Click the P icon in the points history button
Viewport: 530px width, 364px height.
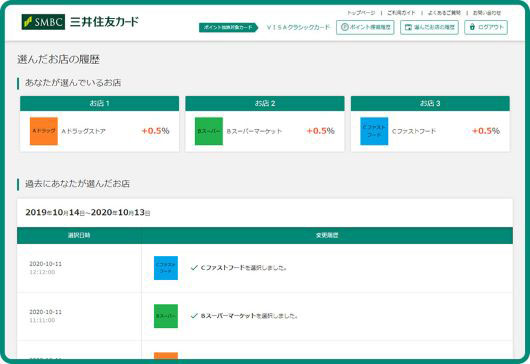pyautogui.click(x=344, y=27)
